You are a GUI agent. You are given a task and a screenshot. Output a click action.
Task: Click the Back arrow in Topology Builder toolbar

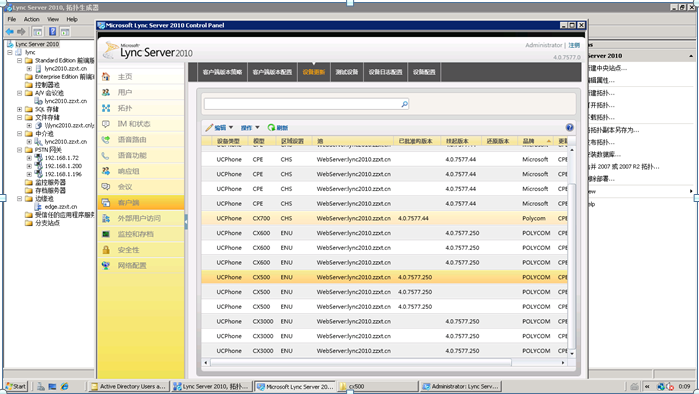tap(10, 32)
